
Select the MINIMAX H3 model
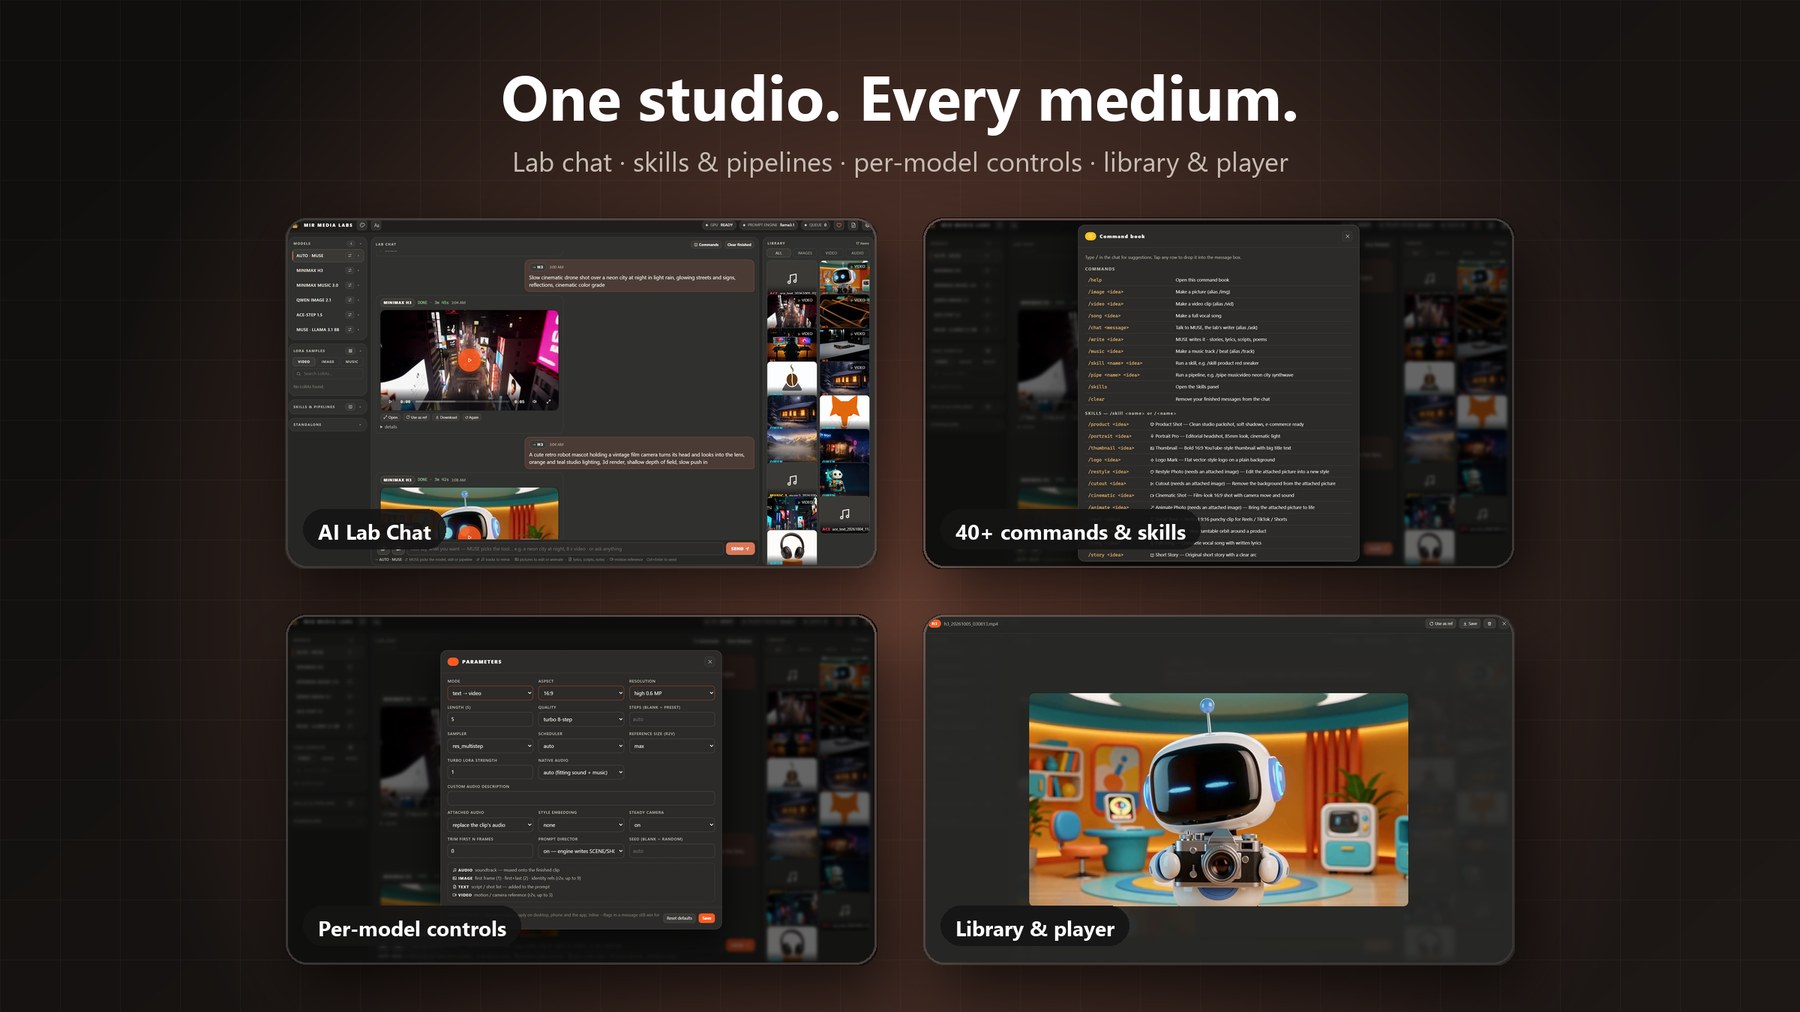point(328,270)
